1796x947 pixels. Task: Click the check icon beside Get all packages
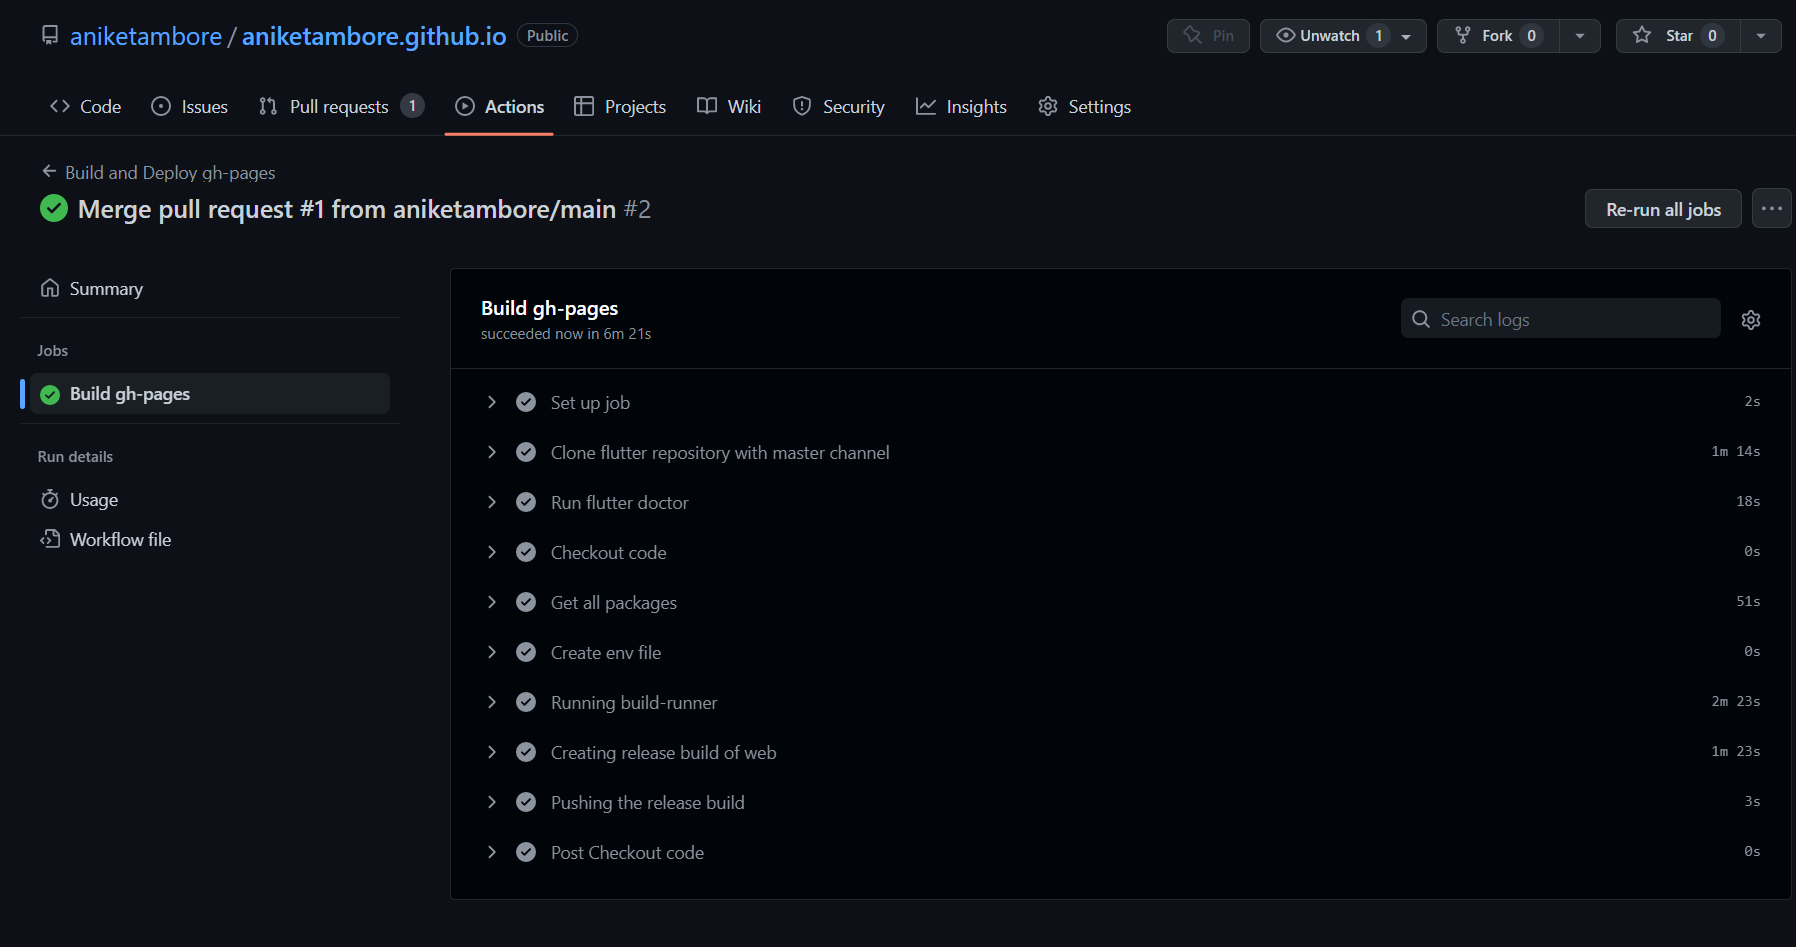pos(526,602)
